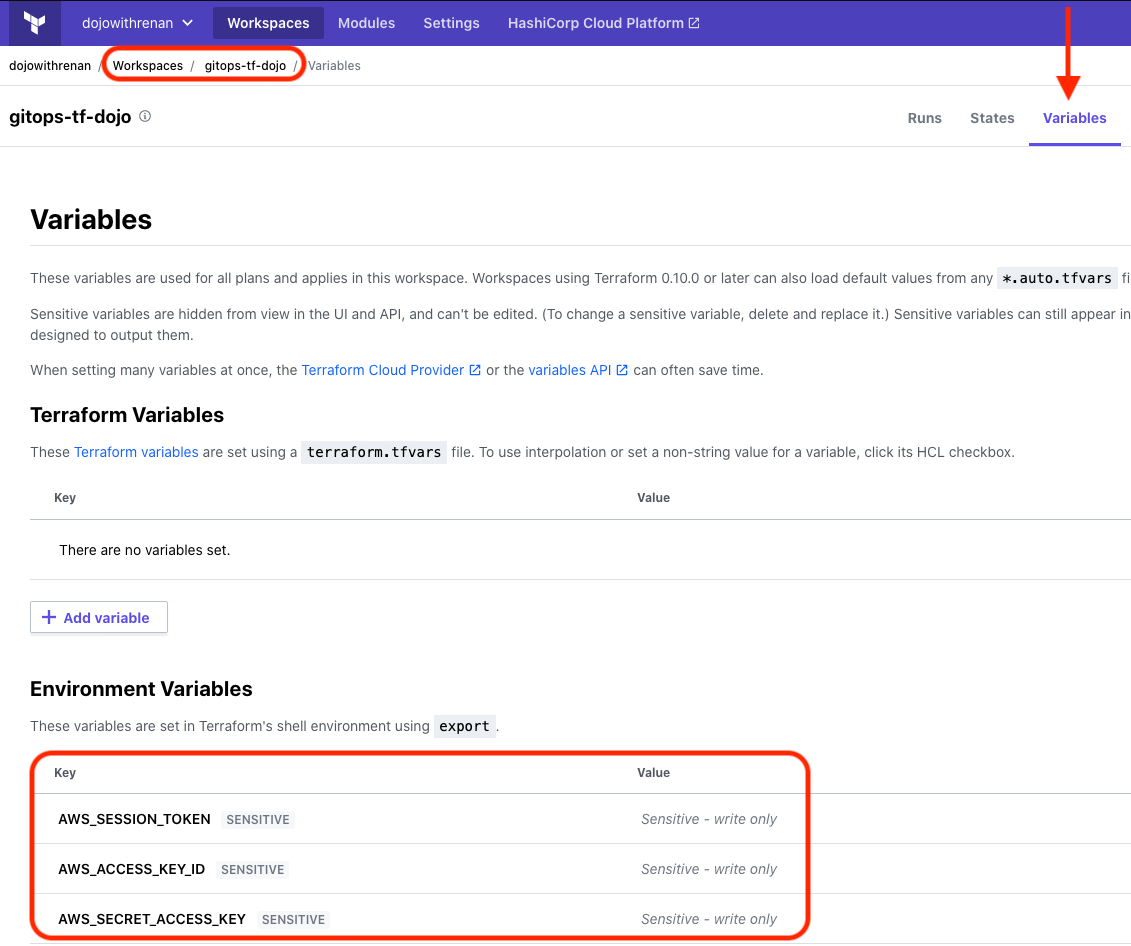Click the Add variable button

tap(99, 617)
